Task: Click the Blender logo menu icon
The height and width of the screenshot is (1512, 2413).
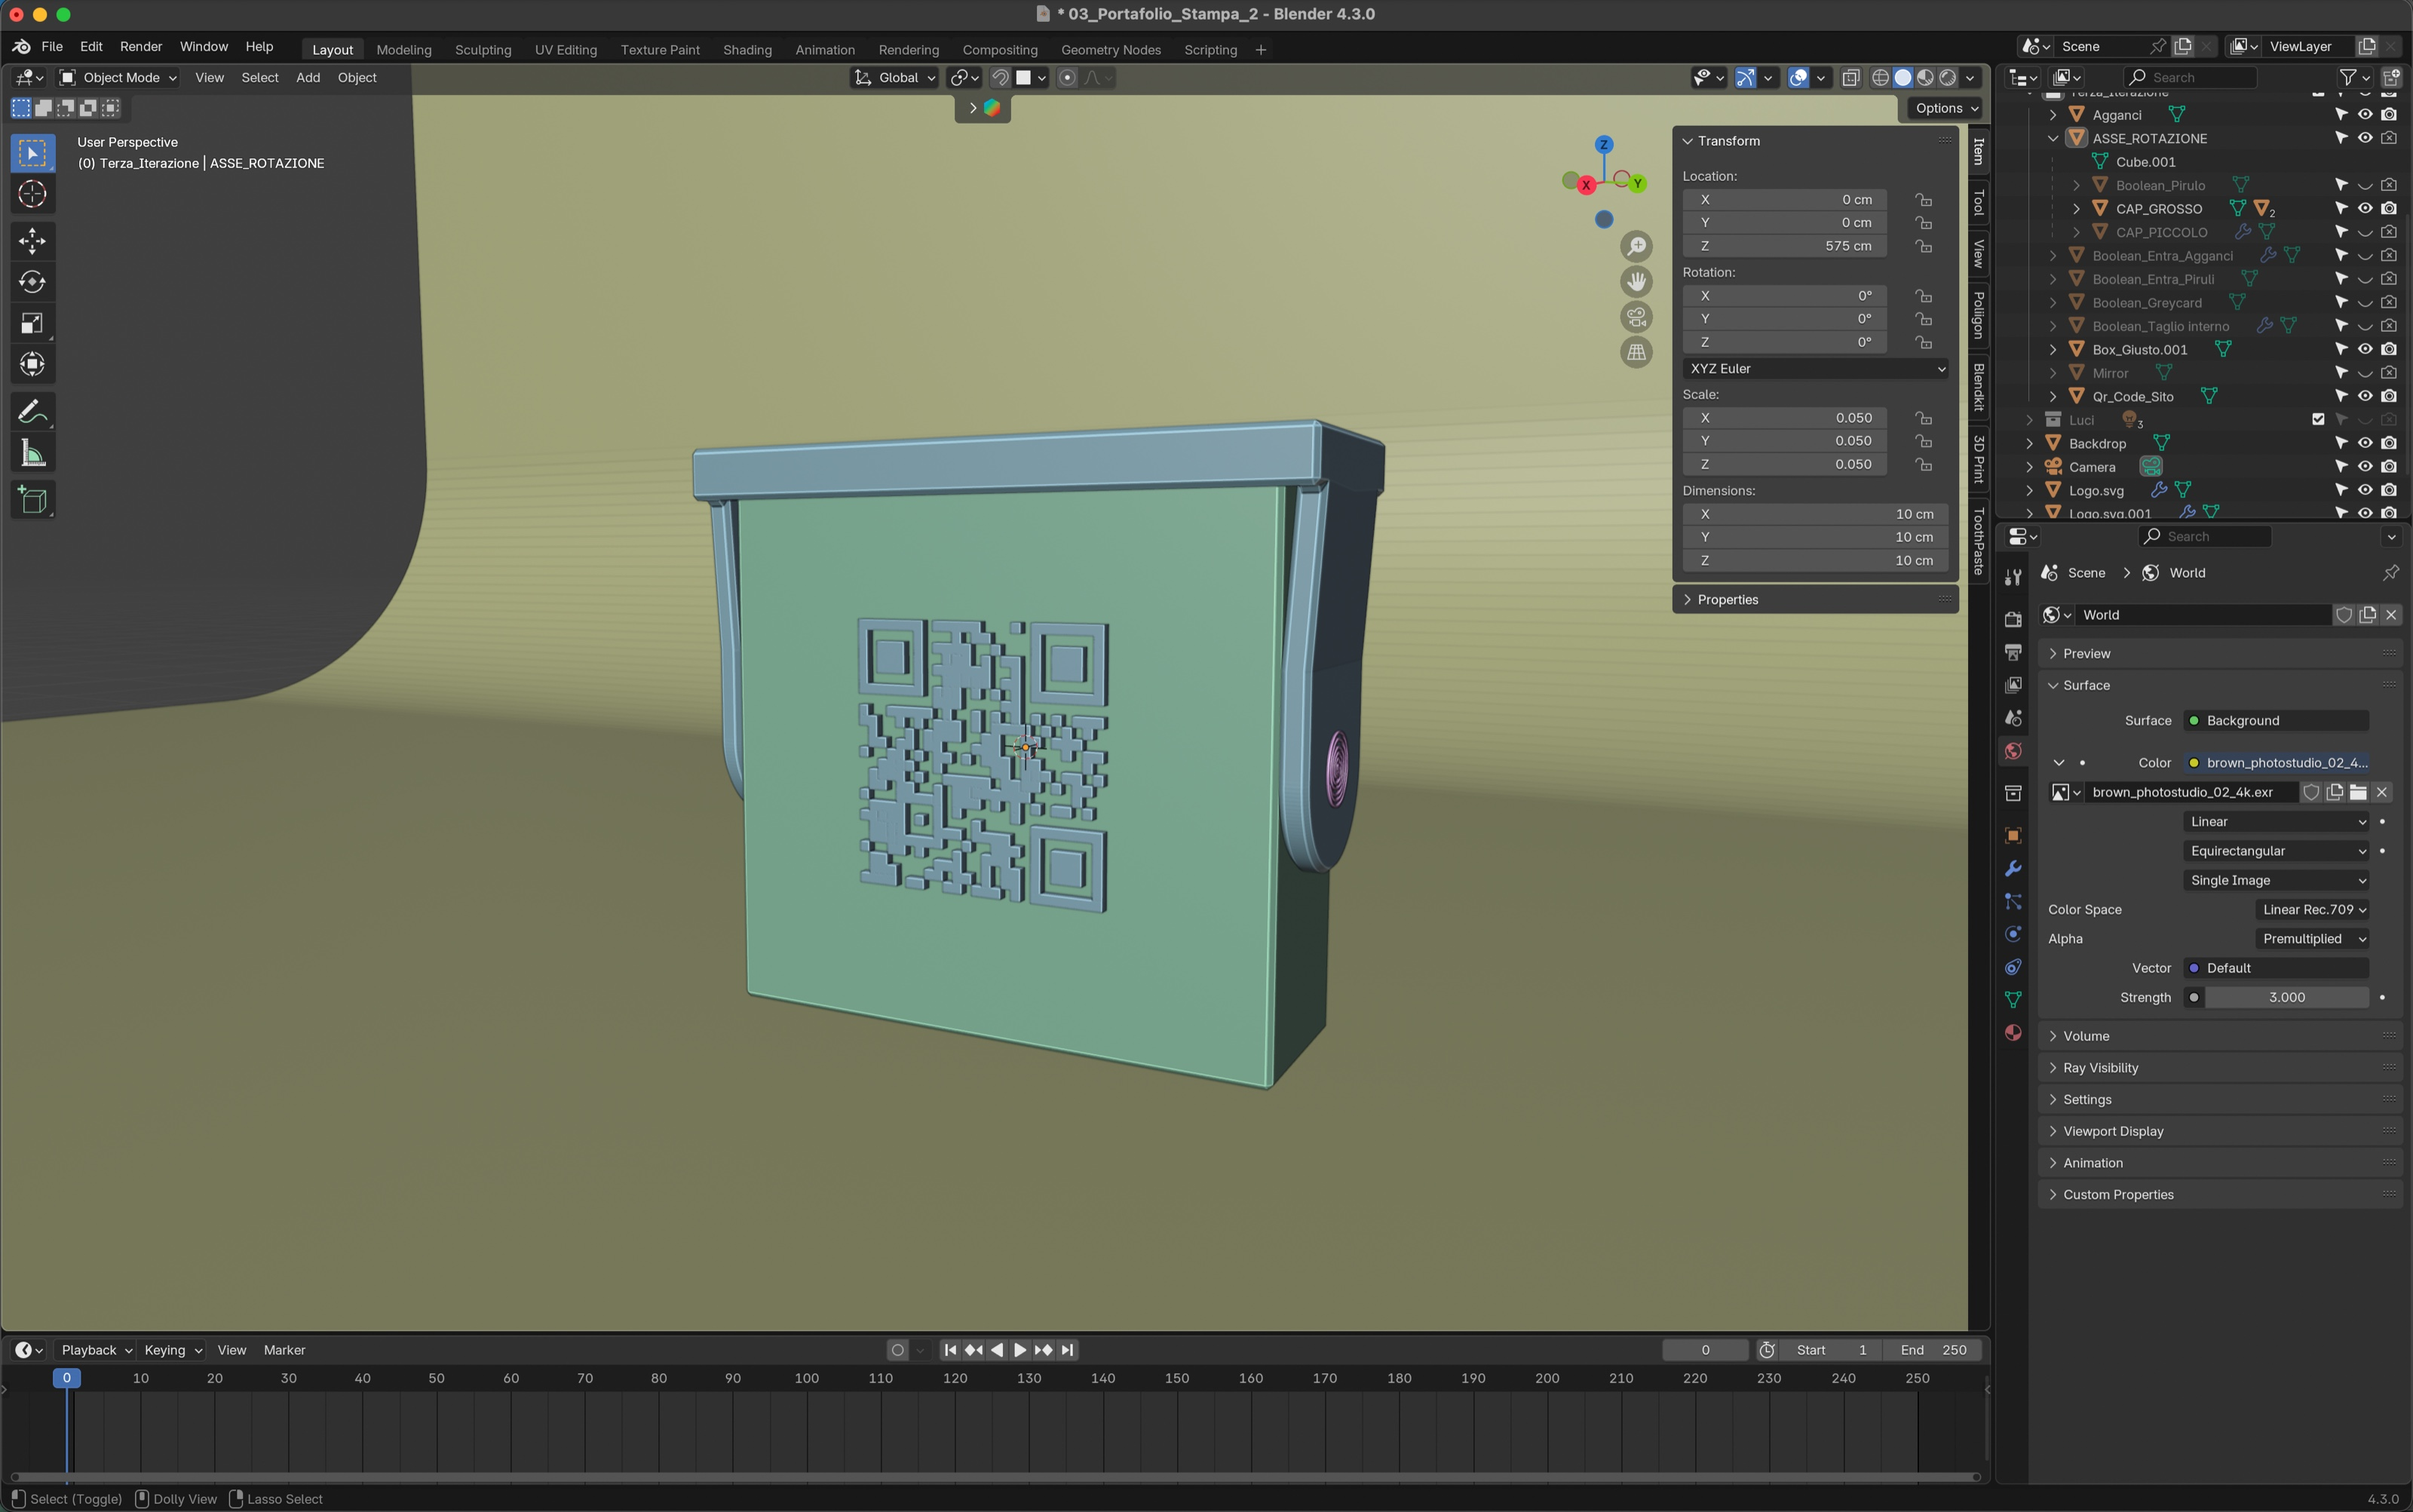Action: [x=21, y=47]
